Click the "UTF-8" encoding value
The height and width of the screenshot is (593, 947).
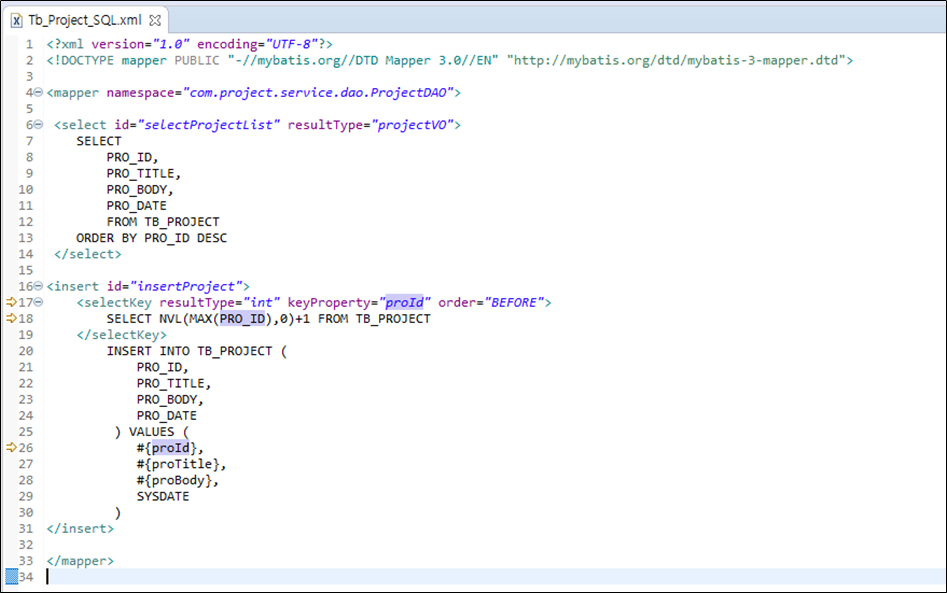(292, 44)
